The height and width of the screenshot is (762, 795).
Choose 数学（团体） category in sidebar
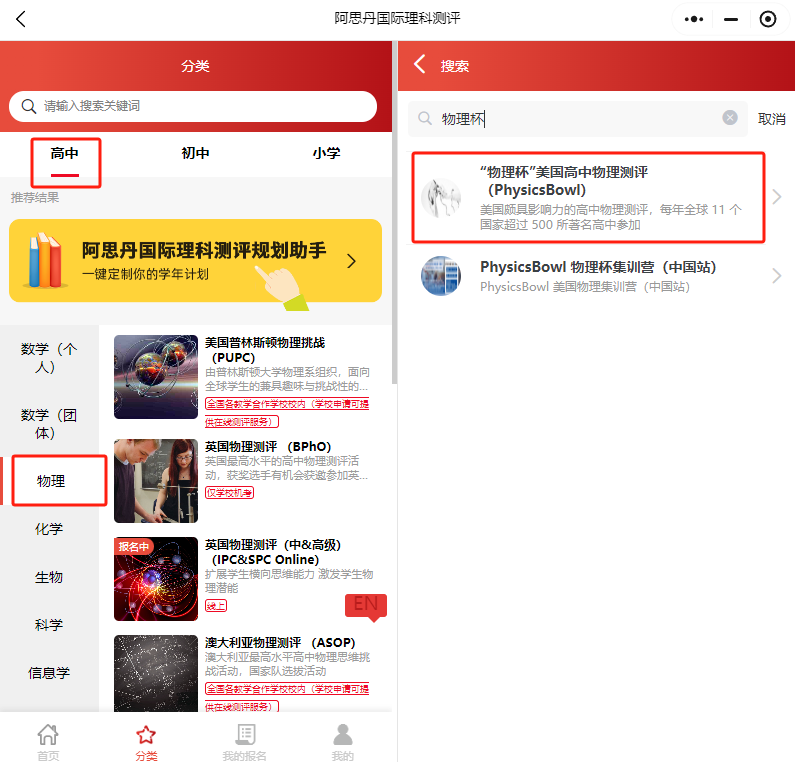click(x=49, y=424)
